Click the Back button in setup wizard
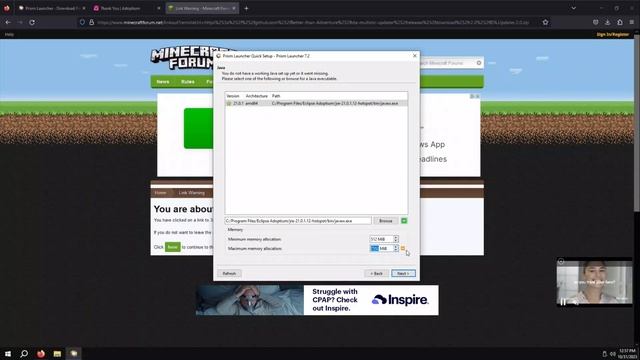640x360 pixels. 376,273
